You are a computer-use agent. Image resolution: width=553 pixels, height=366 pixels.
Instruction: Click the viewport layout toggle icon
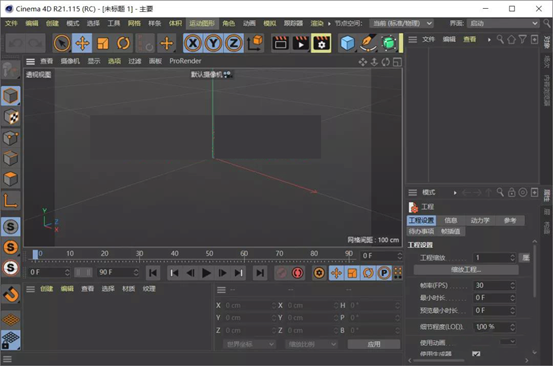(397, 62)
